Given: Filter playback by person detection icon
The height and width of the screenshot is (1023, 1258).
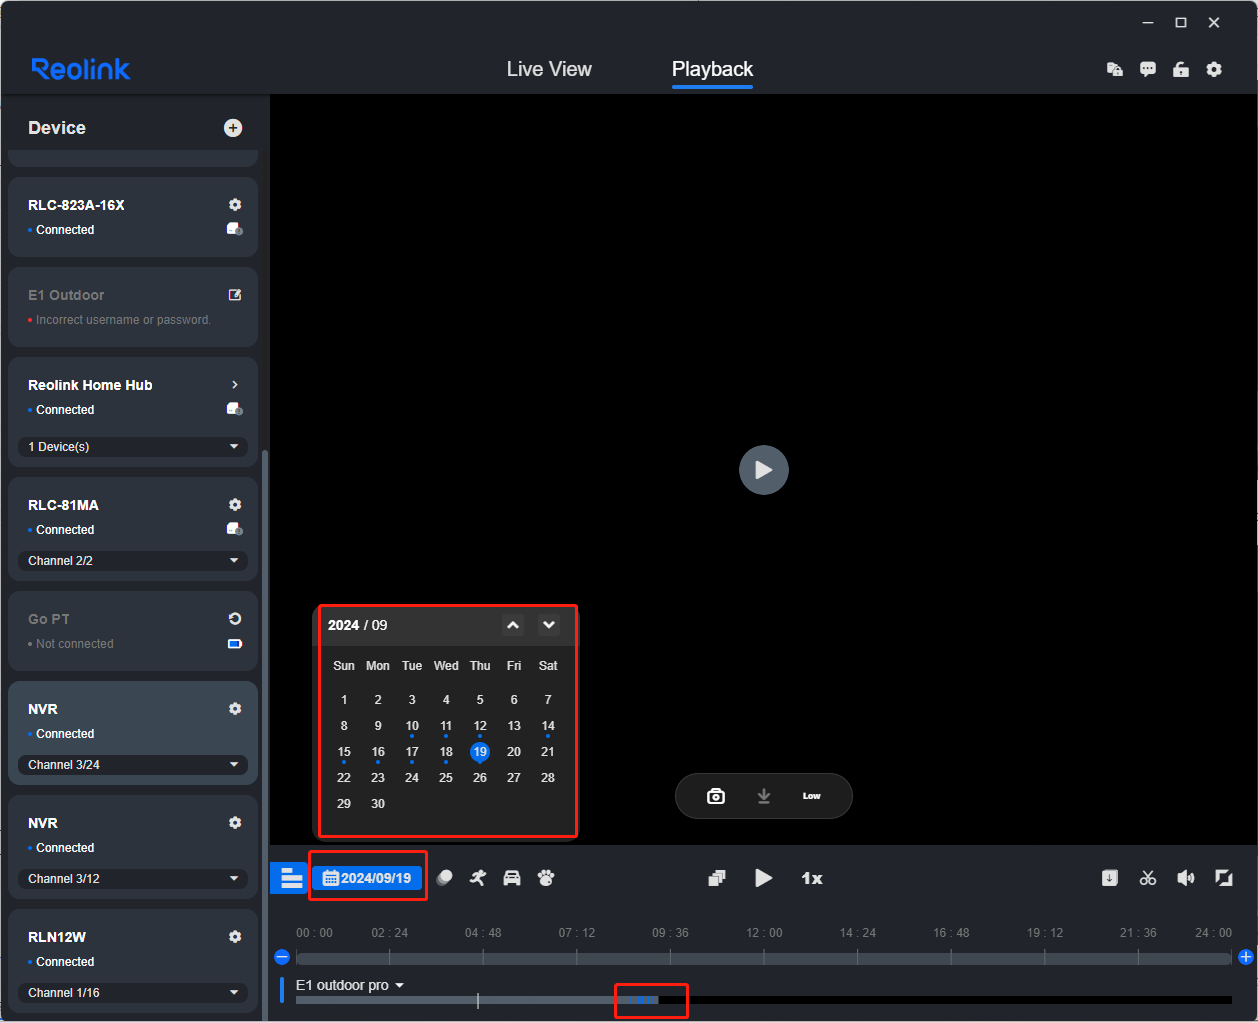Looking at the screenshot, I should (478, 878).
